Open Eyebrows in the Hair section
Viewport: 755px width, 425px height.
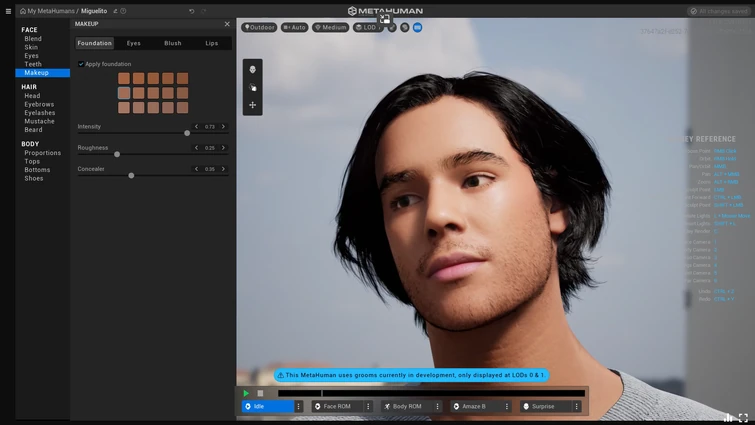(x=39, y=104)
